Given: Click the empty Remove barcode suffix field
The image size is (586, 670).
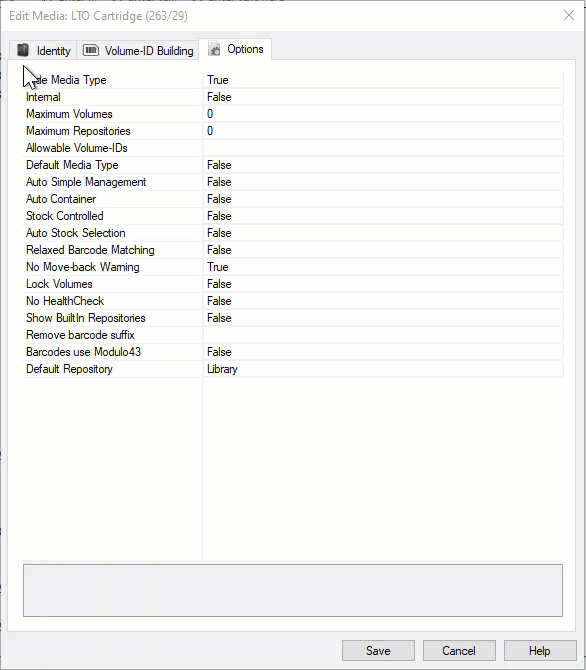Looking at the screenshot, I should pyautogui.click(x=383, y=335).
